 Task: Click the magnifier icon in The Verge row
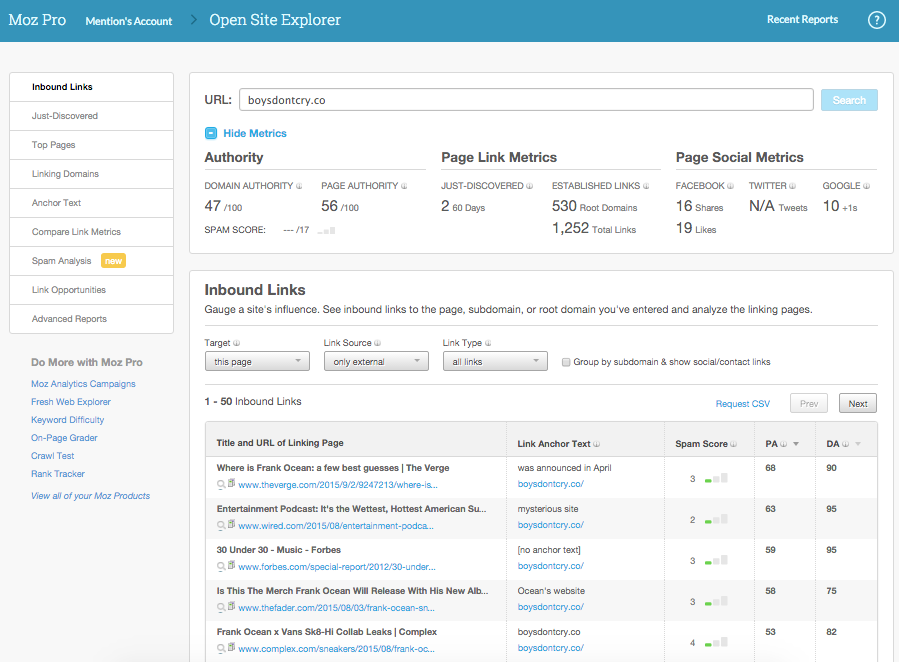(x=221, y=485)
